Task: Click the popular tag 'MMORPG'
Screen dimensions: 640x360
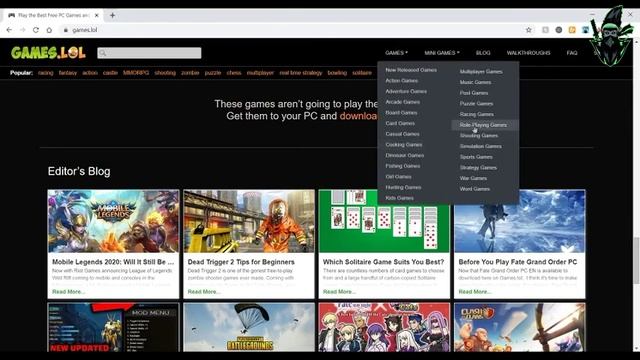Action: (136, 73)
